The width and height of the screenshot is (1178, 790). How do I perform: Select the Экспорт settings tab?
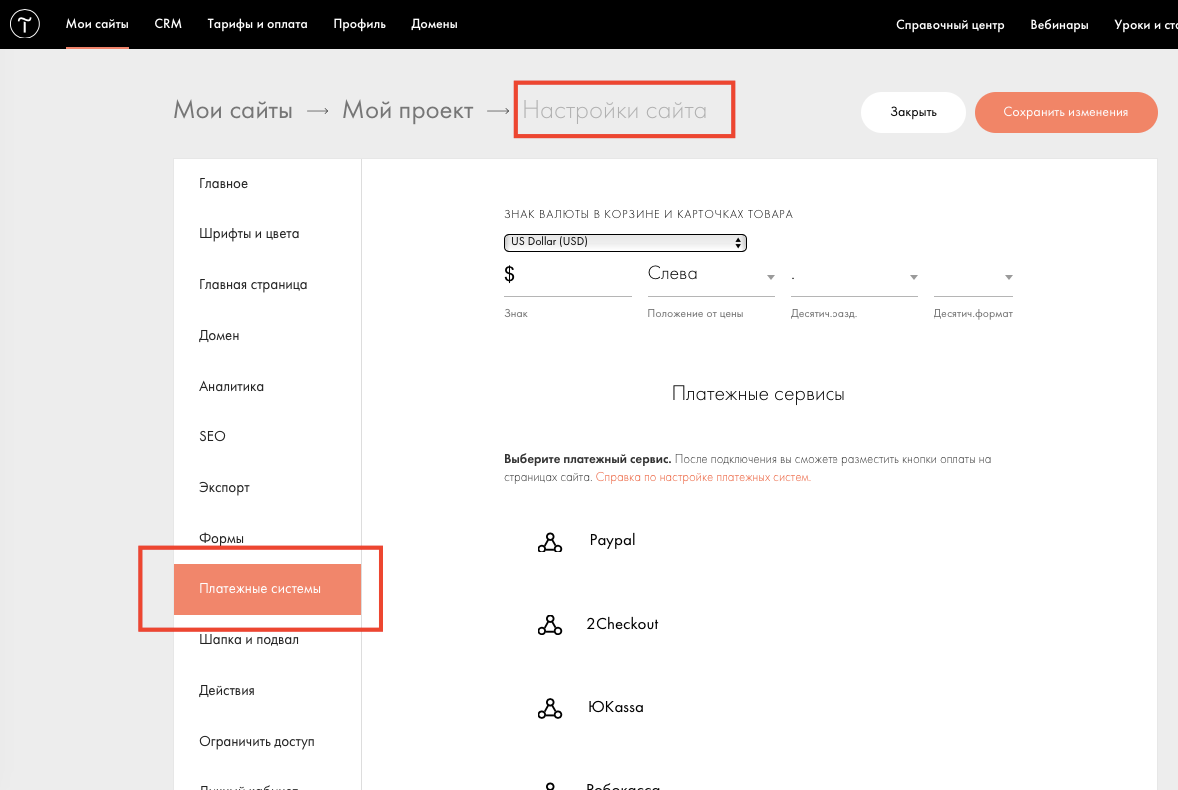[x=267, y=487]
